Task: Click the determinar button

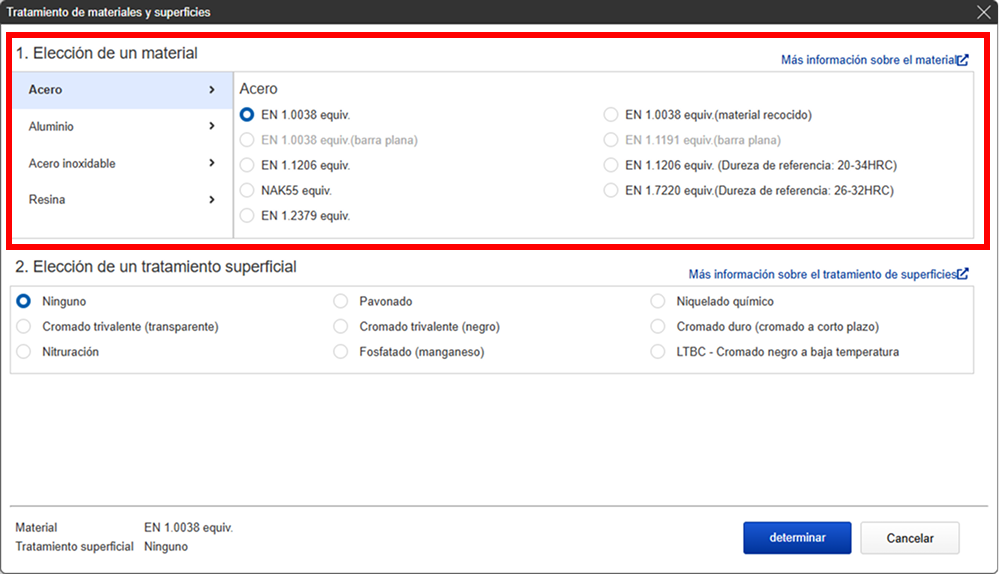Action: coord(797,538)
